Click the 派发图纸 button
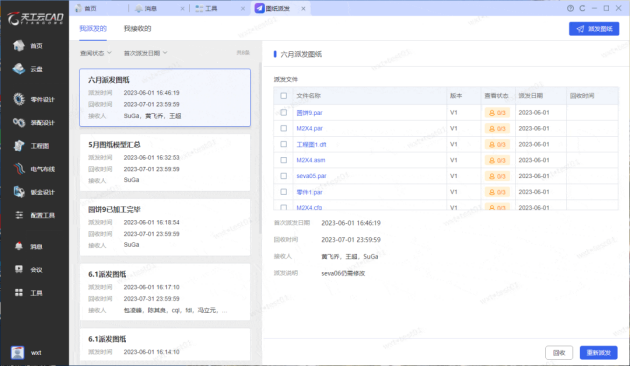The width and height of the screenshot is (630, 366). tap(594, 29)
